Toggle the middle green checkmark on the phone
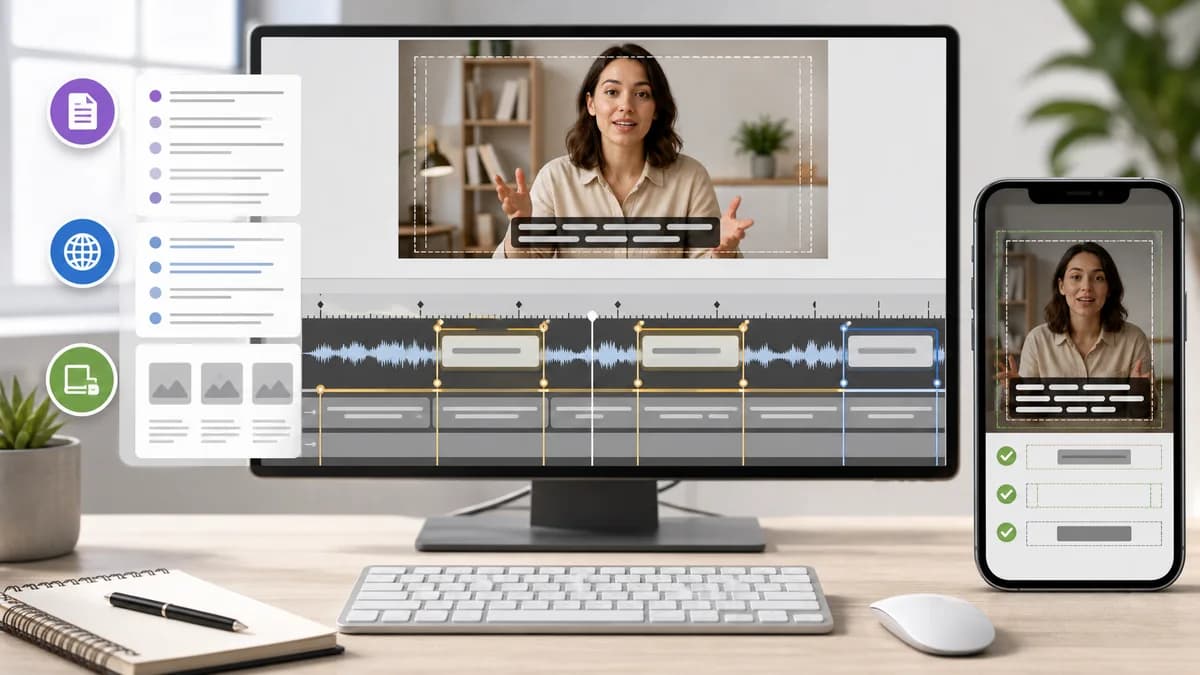Viewport: 1200px width, 675px height. (1006, 494)
